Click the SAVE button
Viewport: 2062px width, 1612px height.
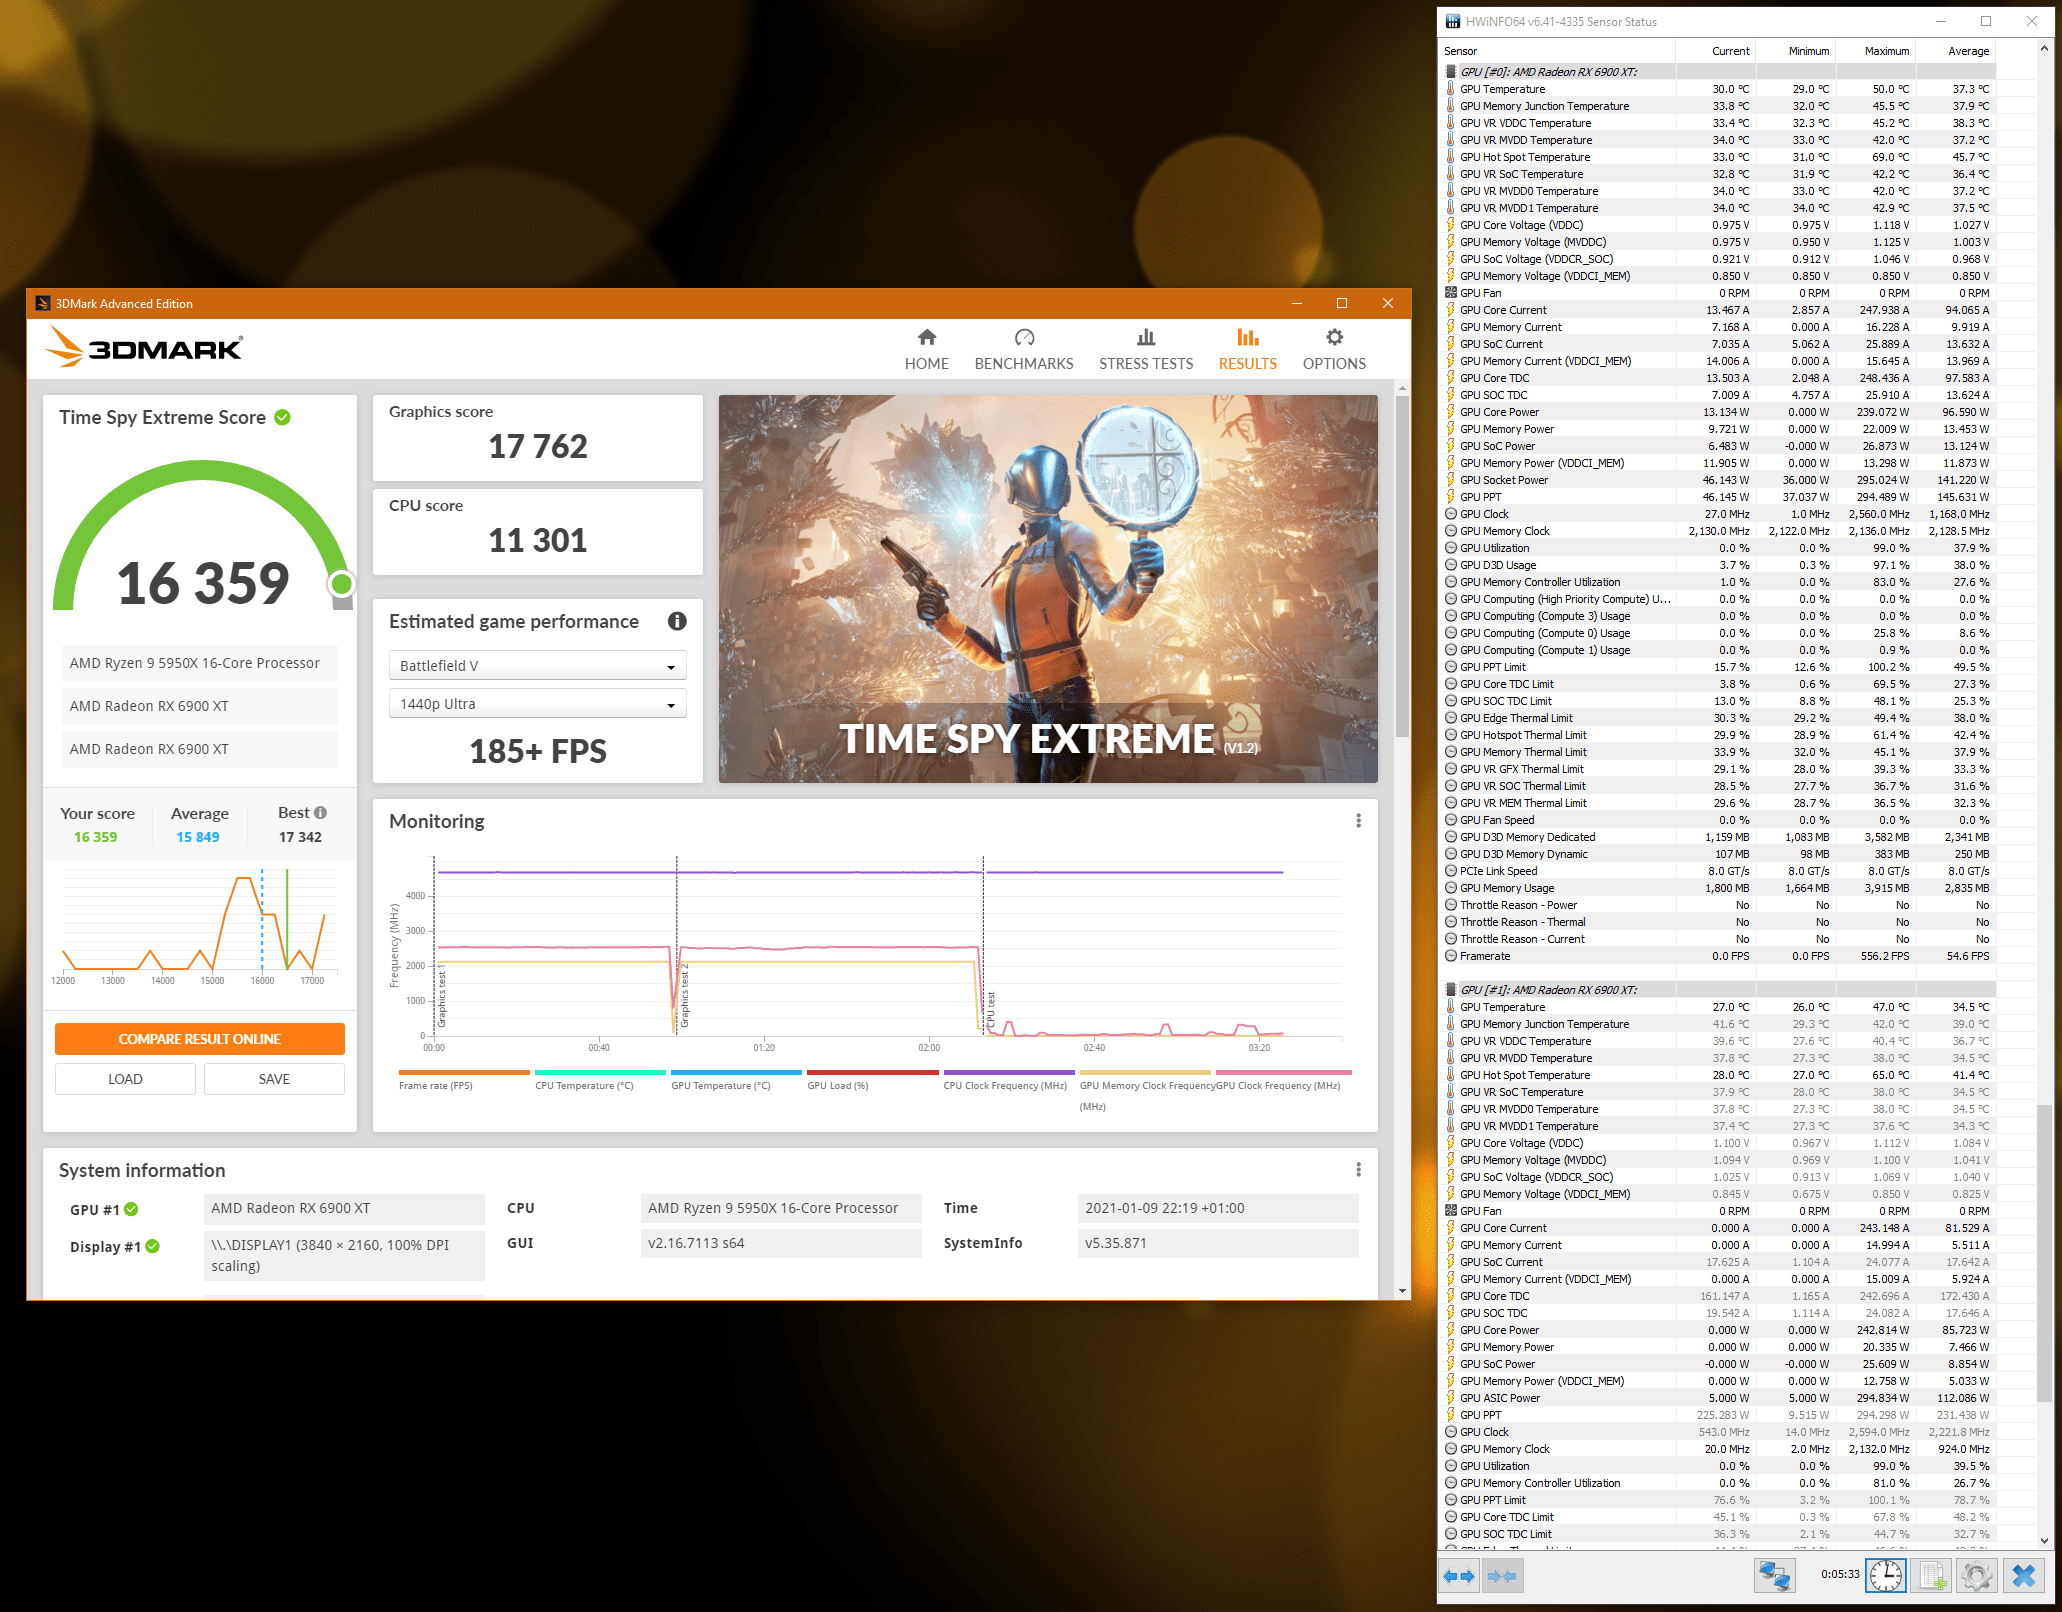coord(274,1079)
